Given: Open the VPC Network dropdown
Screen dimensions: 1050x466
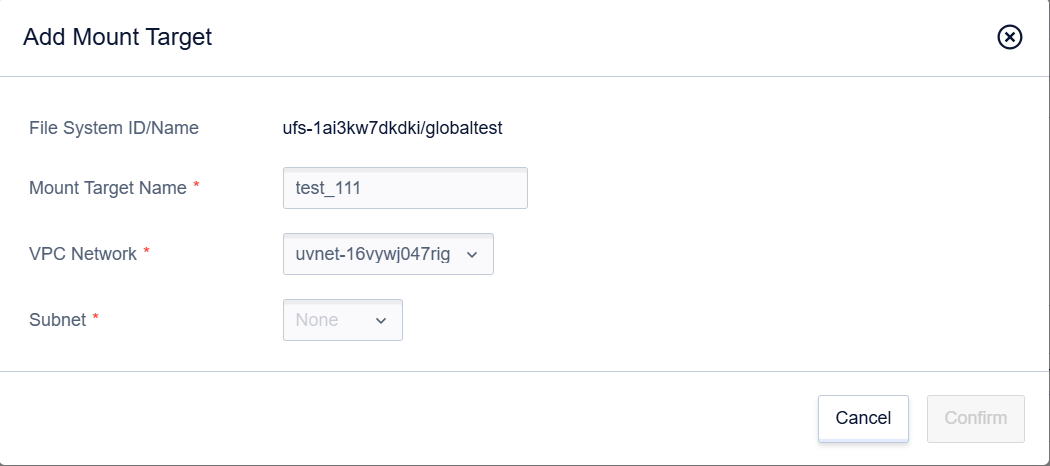Looking at the screenshot, I should [388, 254].
